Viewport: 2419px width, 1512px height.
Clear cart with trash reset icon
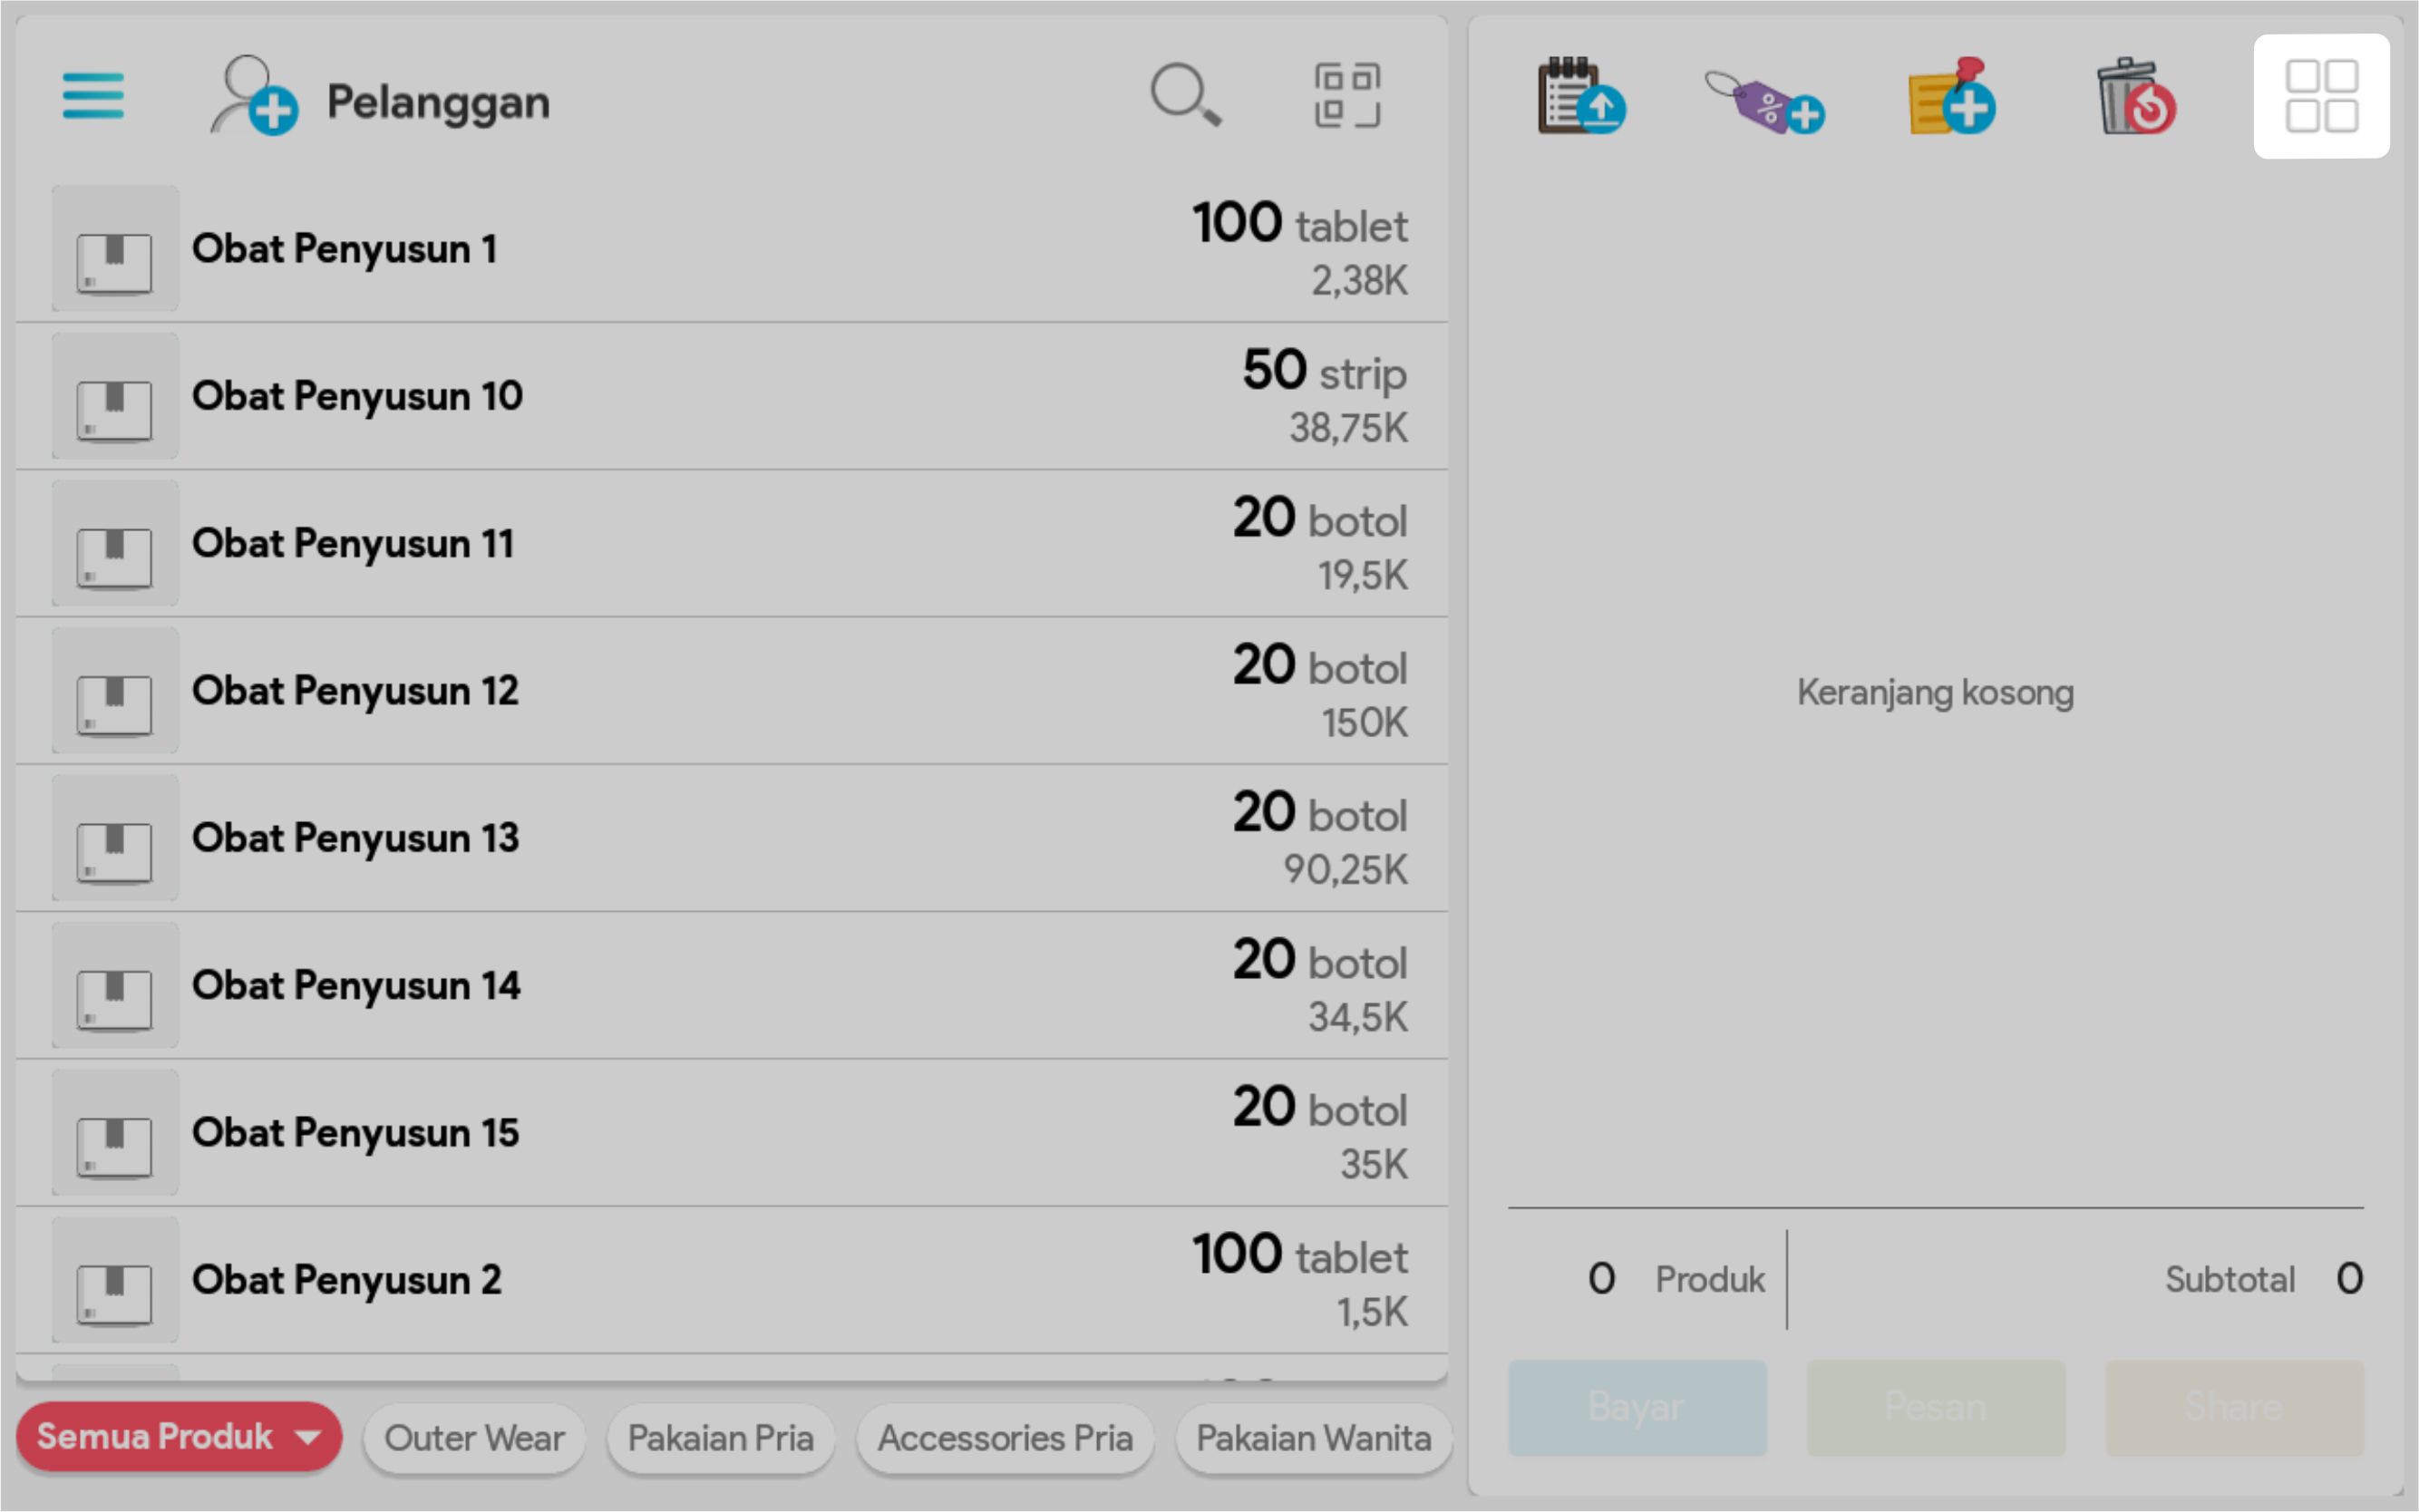[x=2135, y=97]
